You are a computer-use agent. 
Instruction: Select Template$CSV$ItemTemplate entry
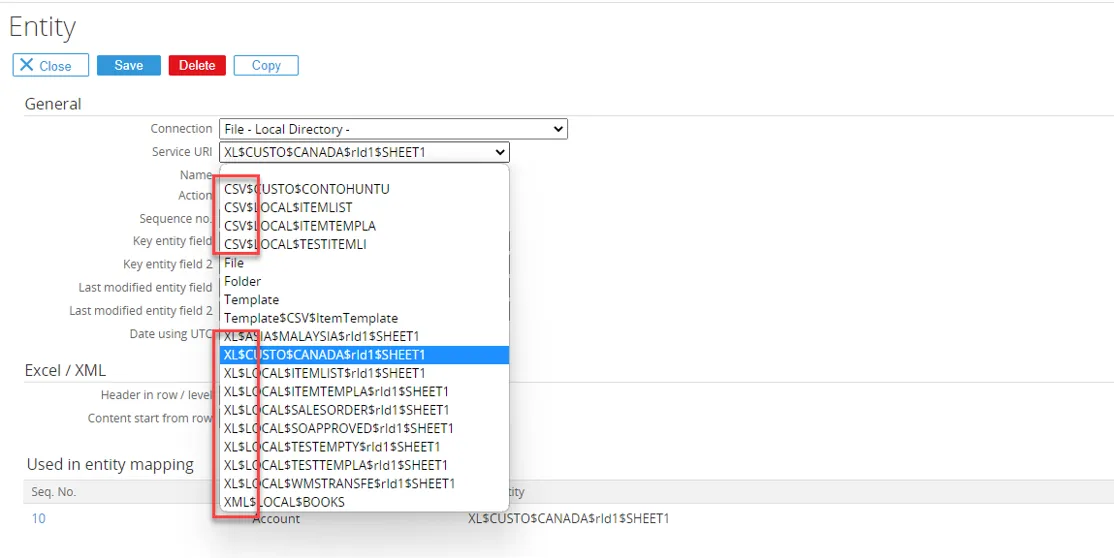pyautogui.click(x=311, y=318)
